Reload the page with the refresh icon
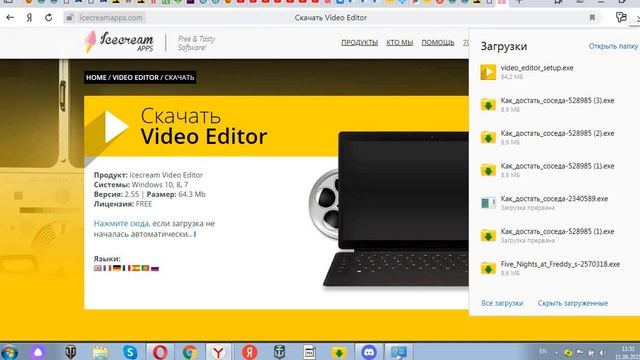Viewport: 640px width, 360px height. pos(49,18)
